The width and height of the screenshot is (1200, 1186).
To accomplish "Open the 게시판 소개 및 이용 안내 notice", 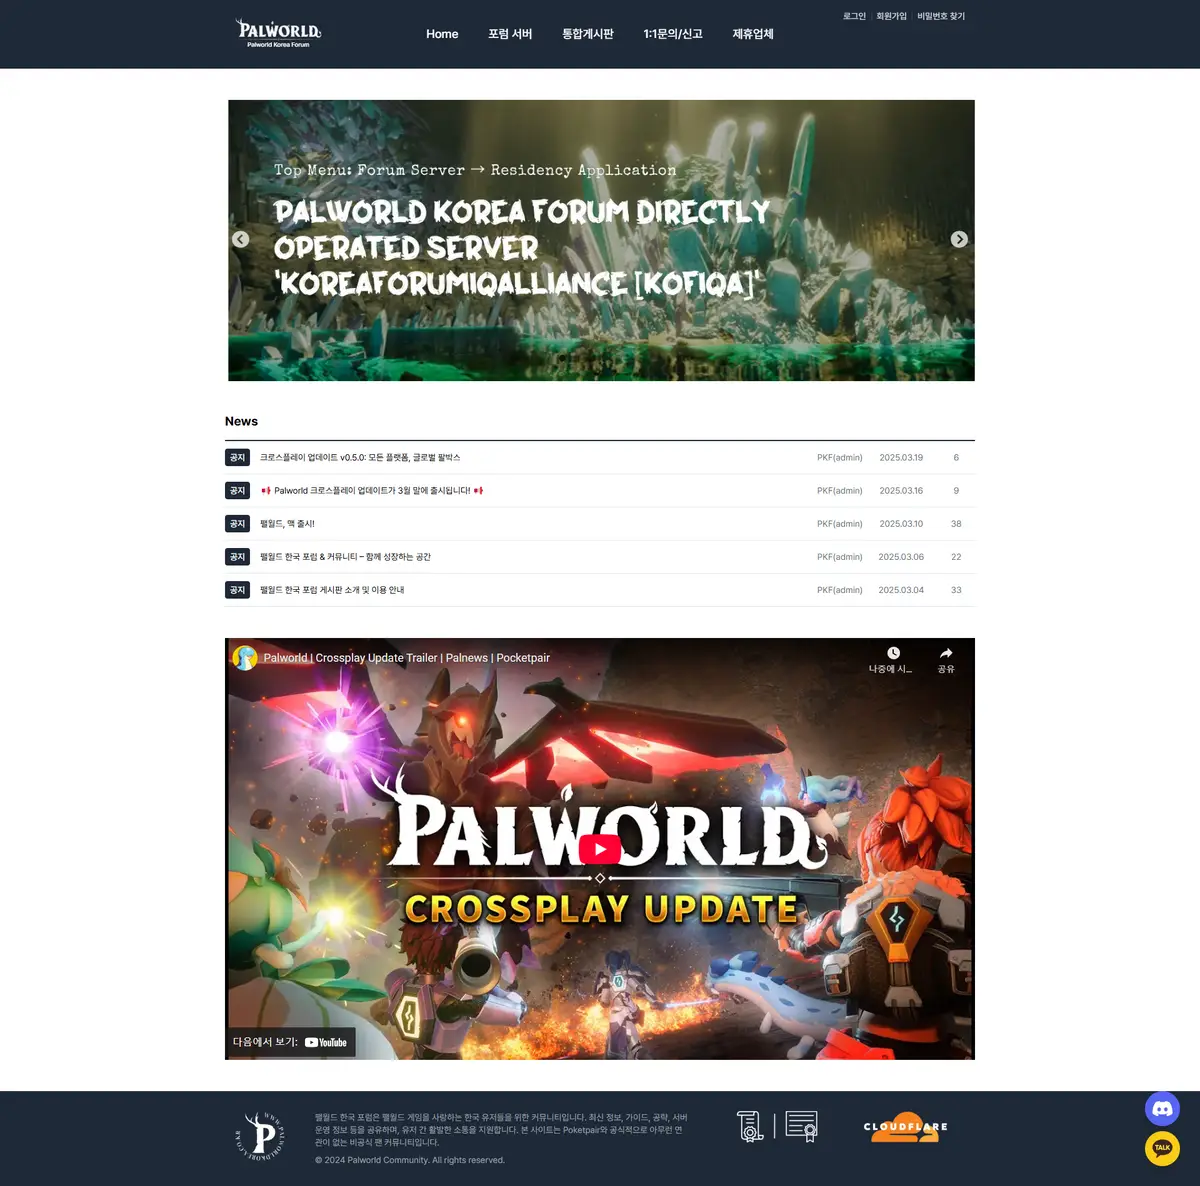I will point(332,590).
